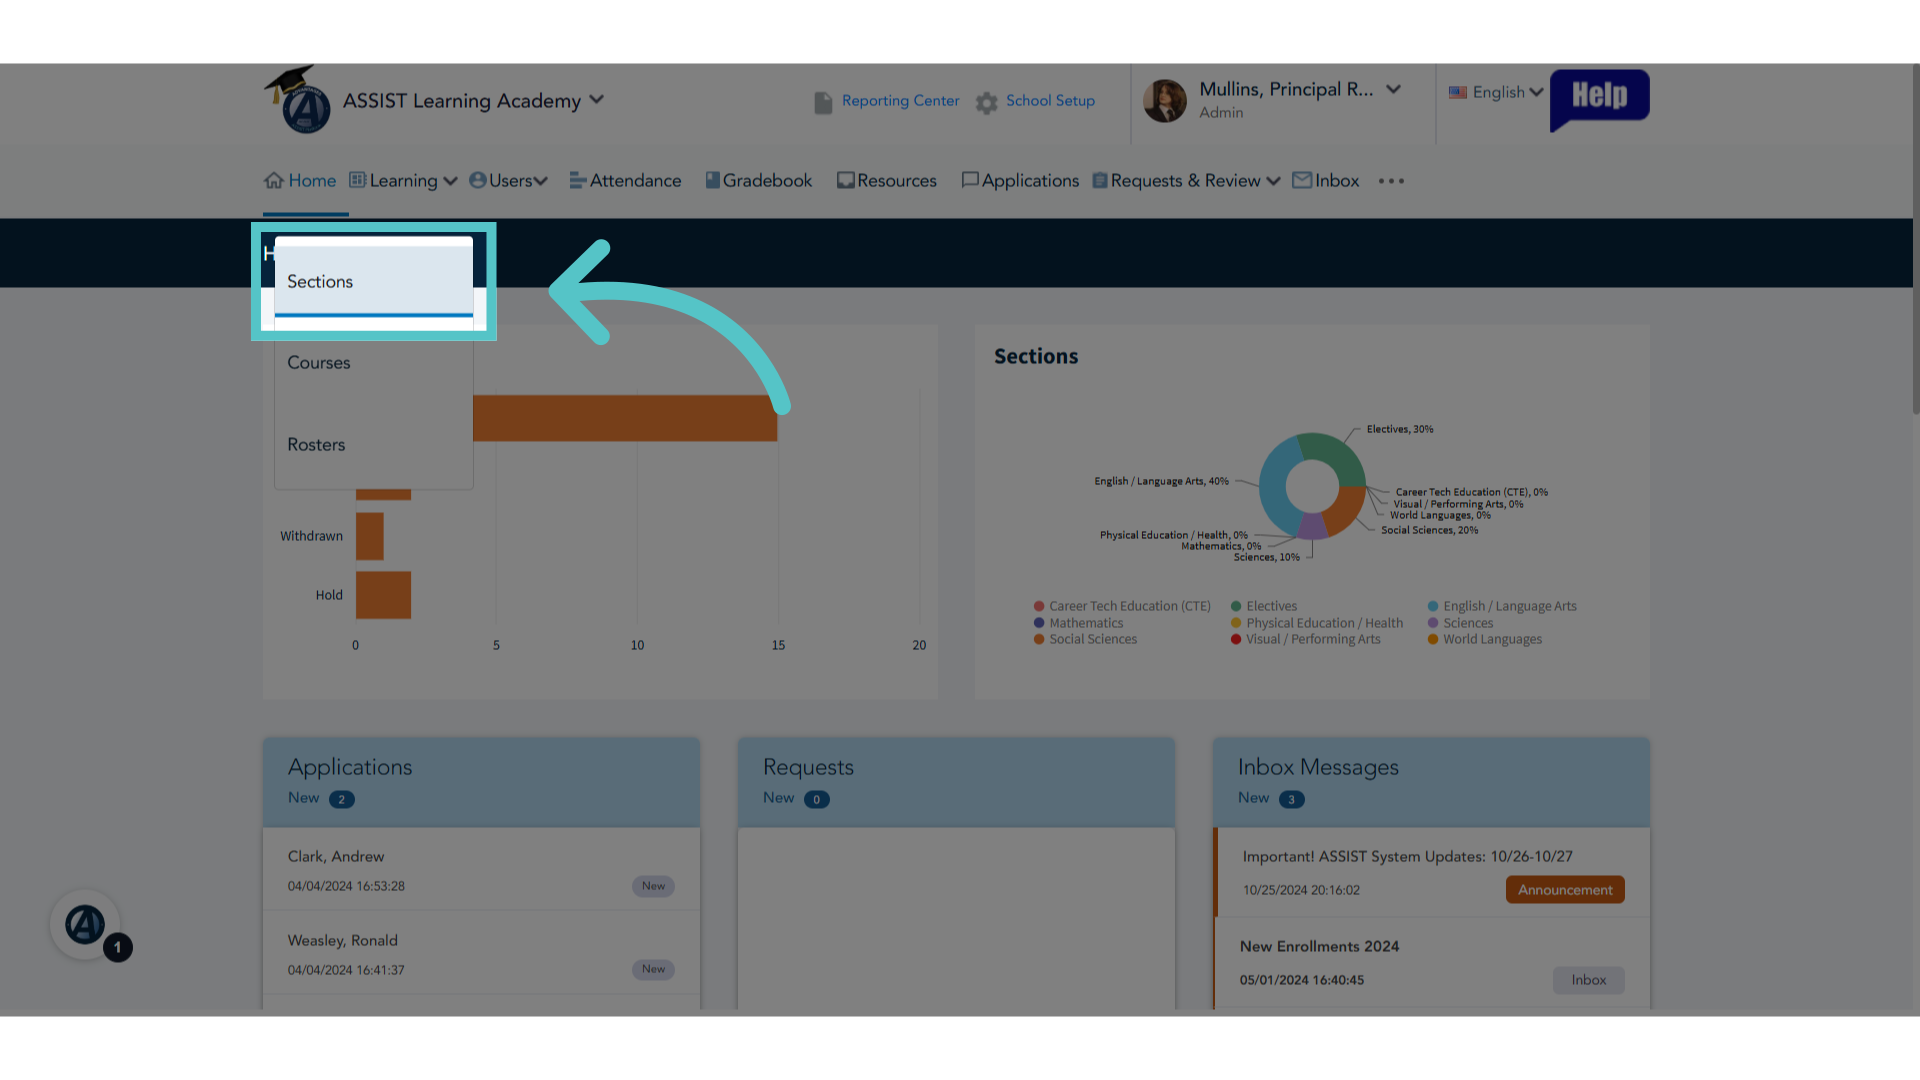
Task: Click the Principal Mullins profile avatar
Action: 1165,101
